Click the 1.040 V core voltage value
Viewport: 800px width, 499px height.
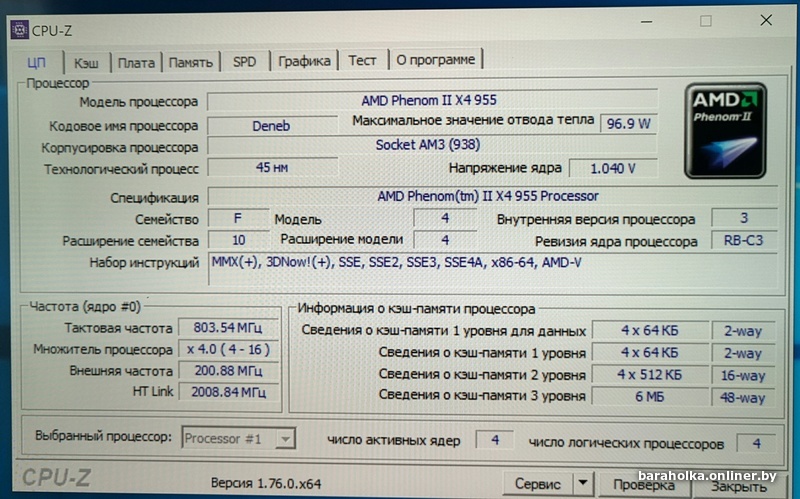coord(613,168)
